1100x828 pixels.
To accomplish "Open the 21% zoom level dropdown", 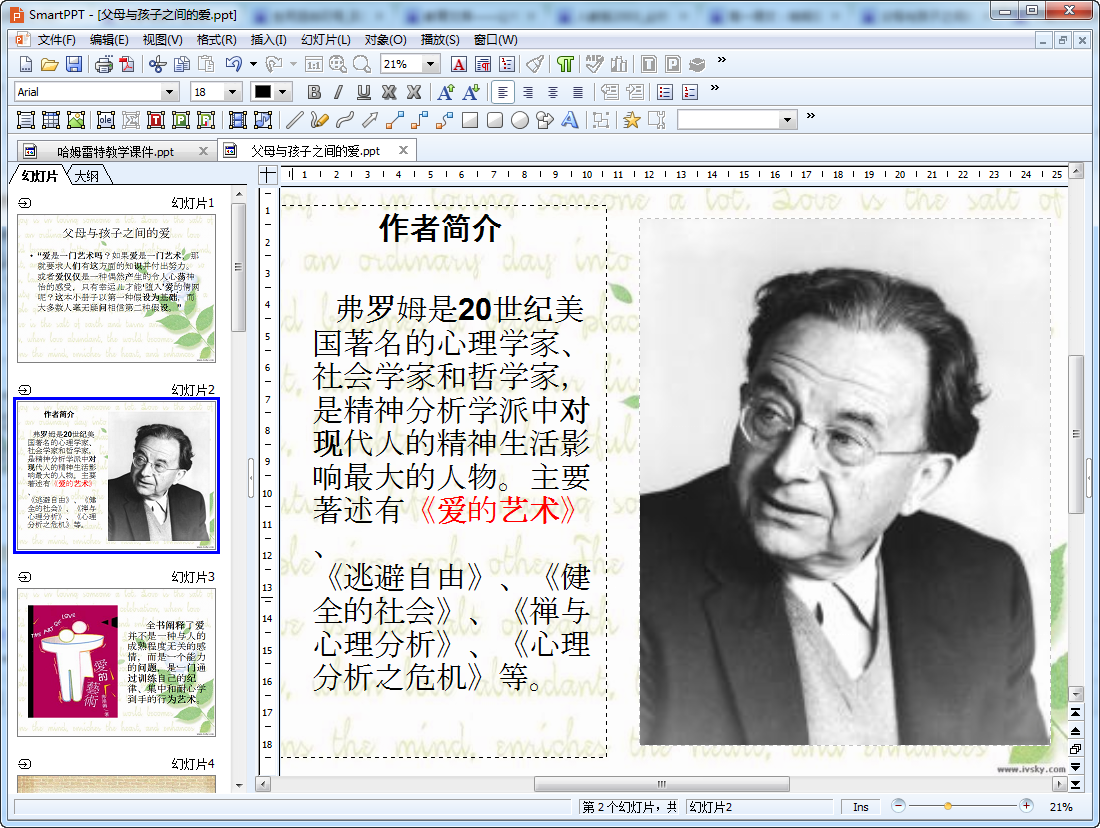I will coord(431,65).
